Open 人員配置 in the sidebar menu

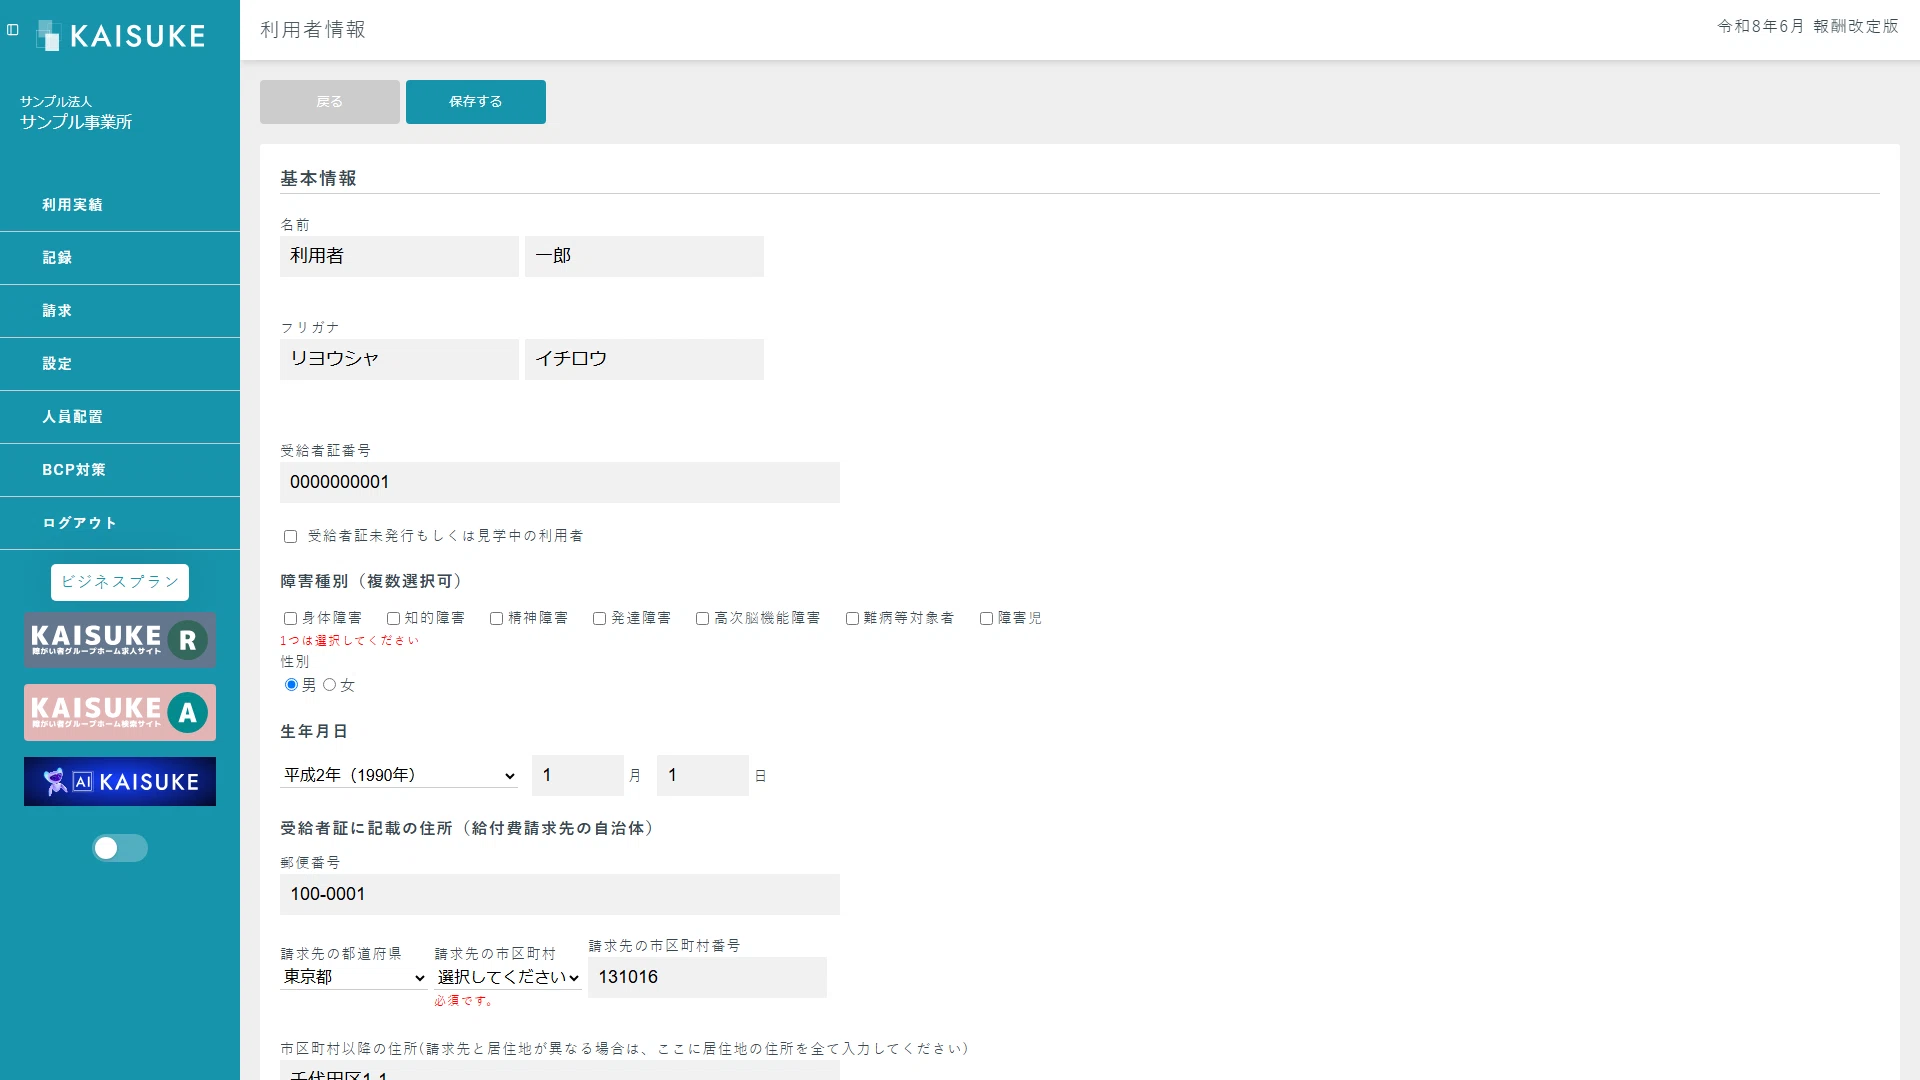click(x=120, y=417)
